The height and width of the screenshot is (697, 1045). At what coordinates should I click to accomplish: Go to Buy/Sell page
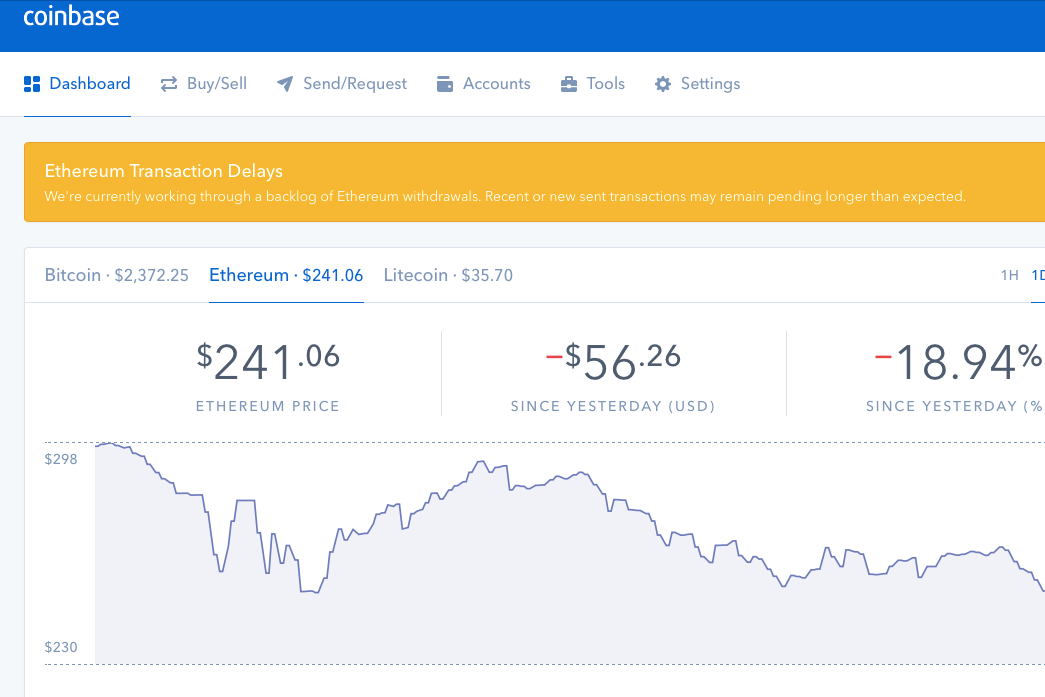[x=203, y=84]
